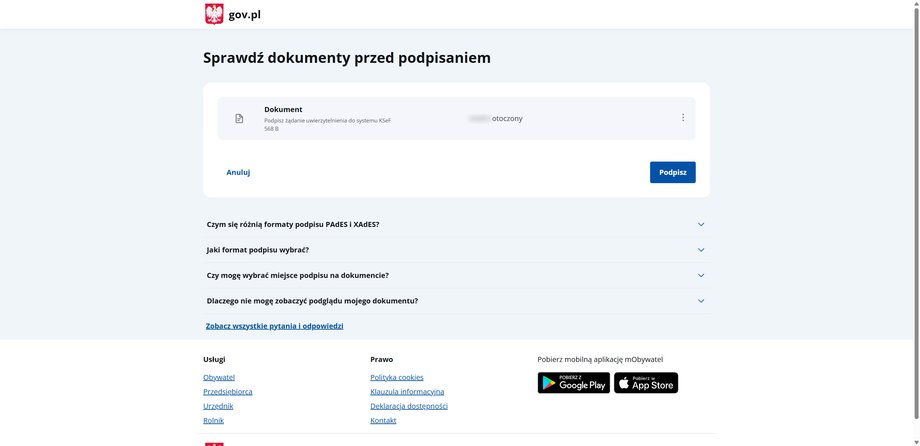Click the Usługi footer heading
Viewport: 920px width, 446px height.
(214, 360)
